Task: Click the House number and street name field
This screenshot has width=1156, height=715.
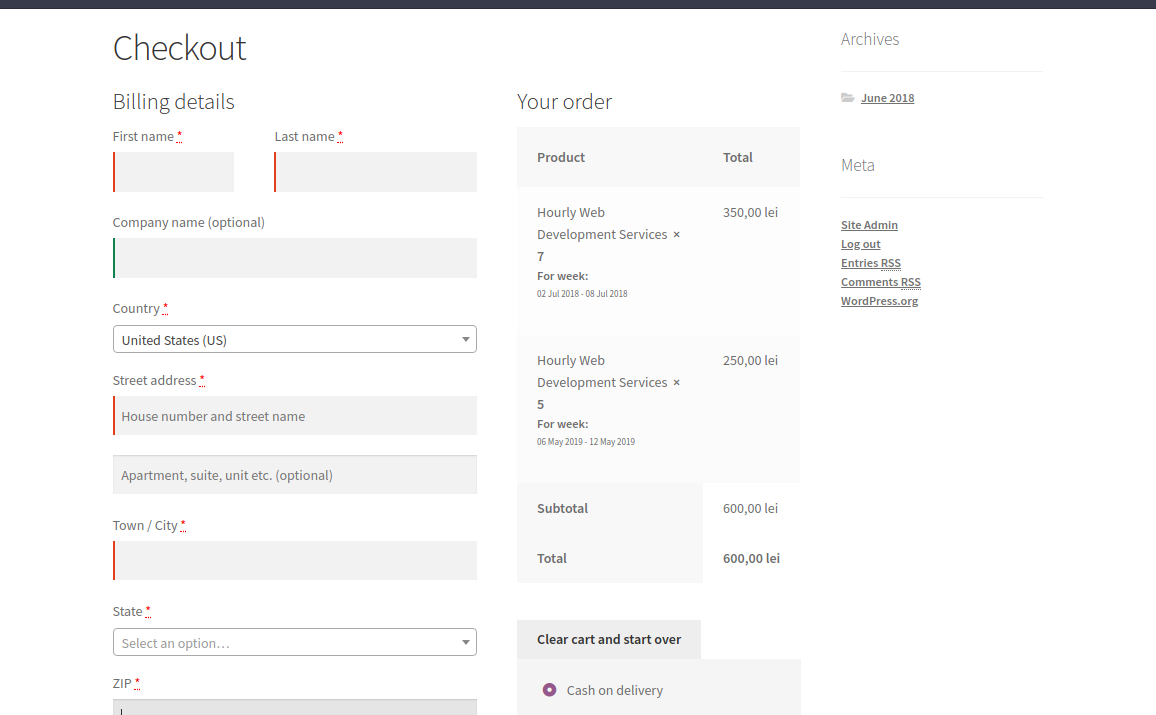Action: point(295,416)
